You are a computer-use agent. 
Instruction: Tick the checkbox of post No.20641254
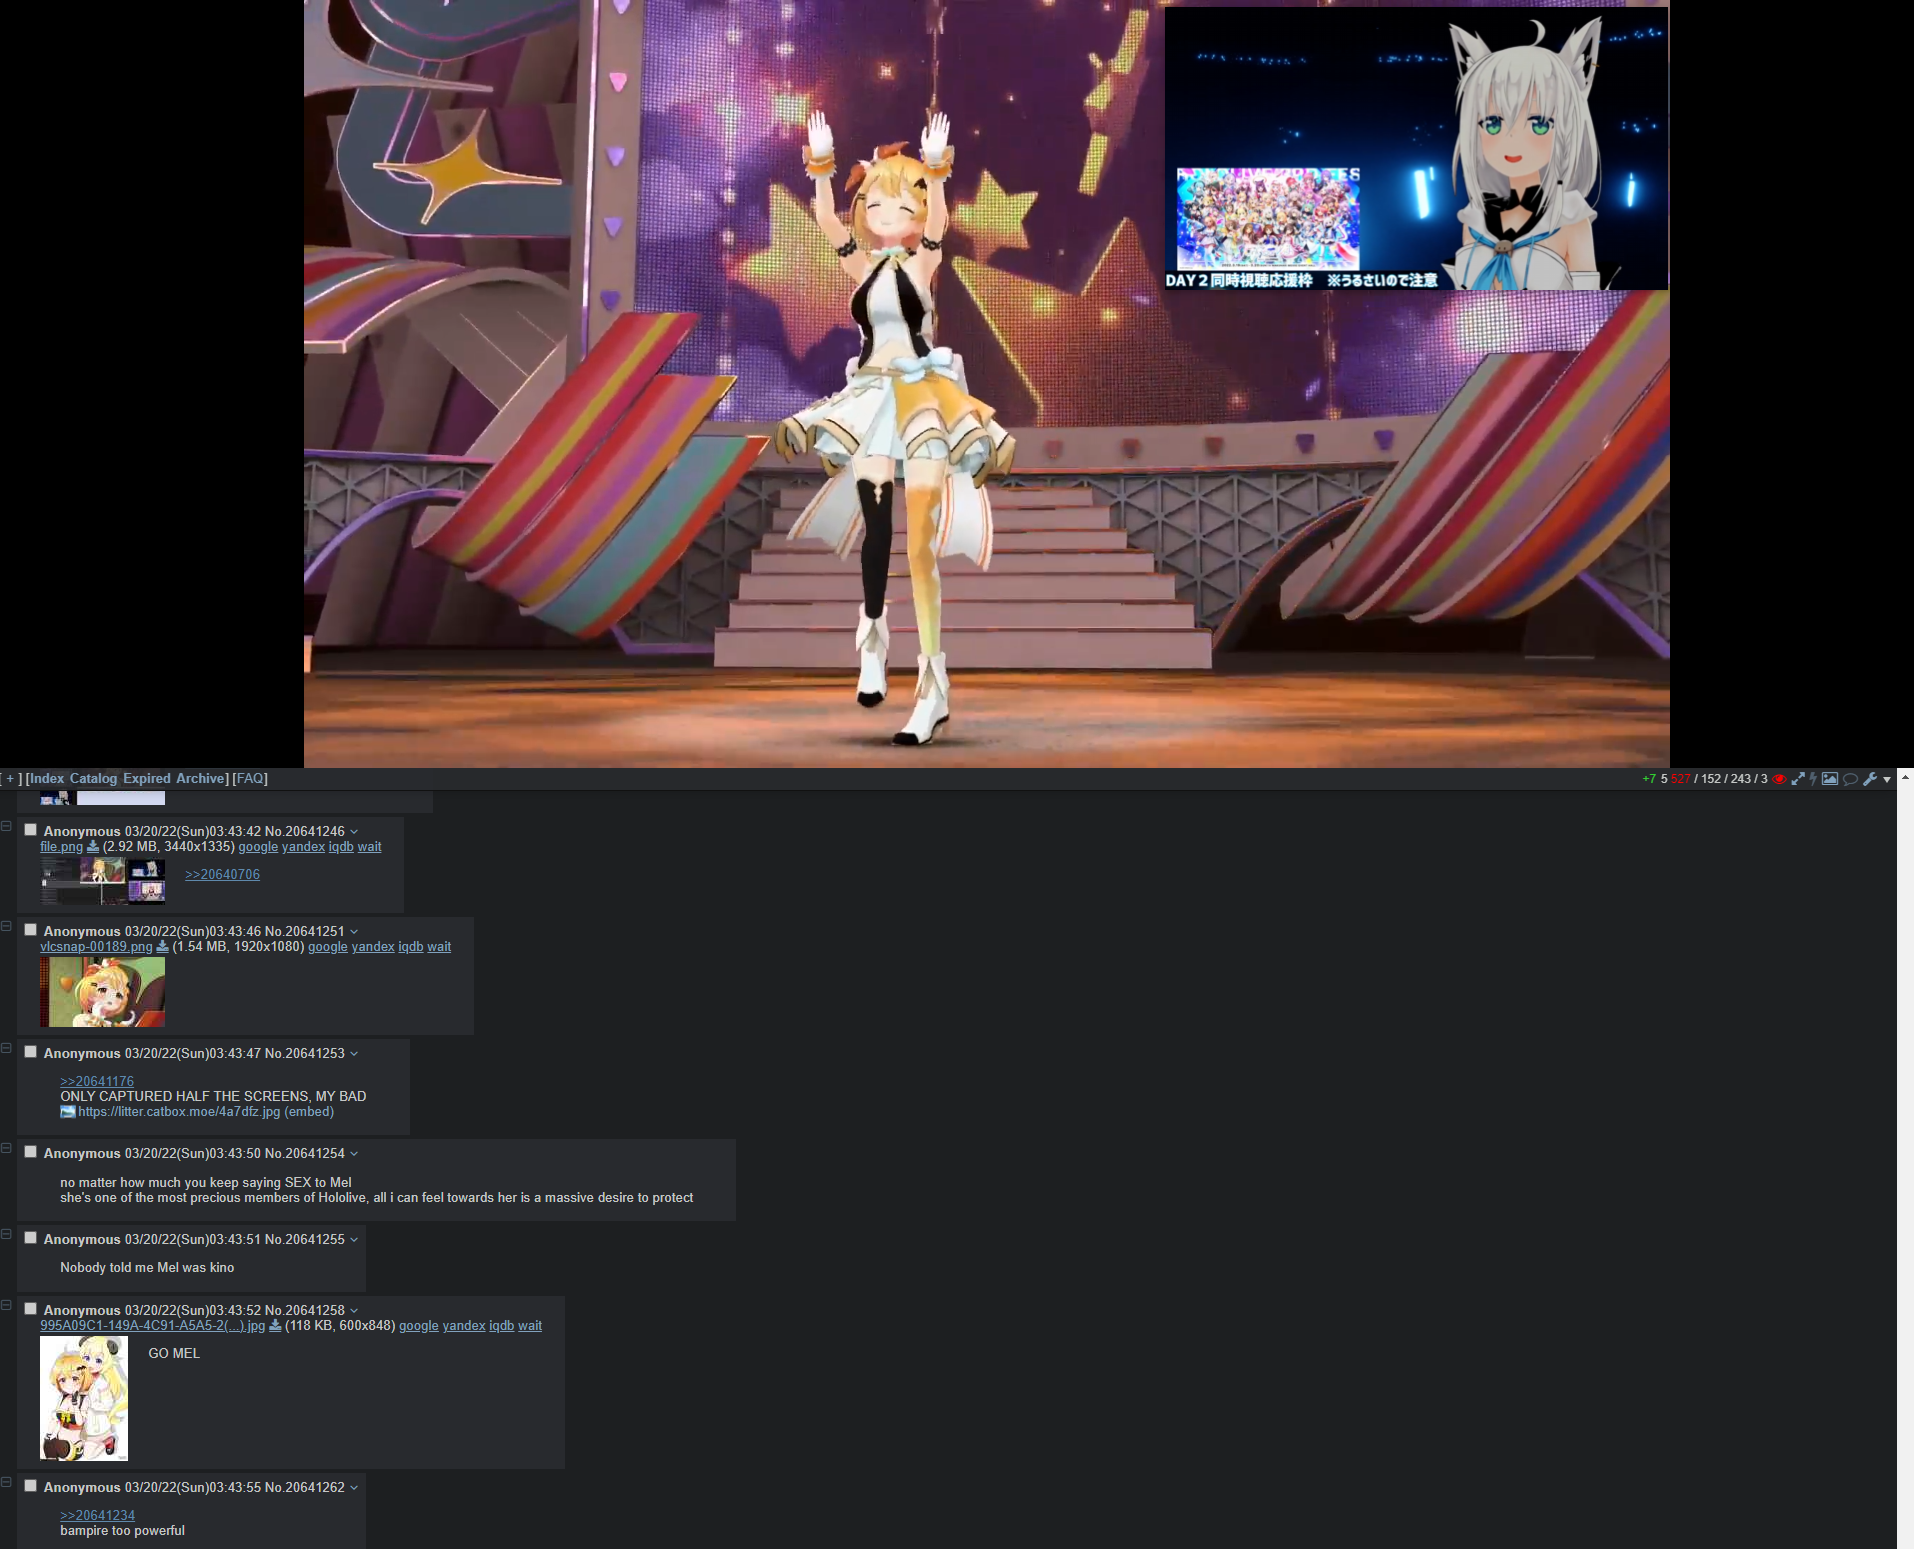coord(31,1152)
